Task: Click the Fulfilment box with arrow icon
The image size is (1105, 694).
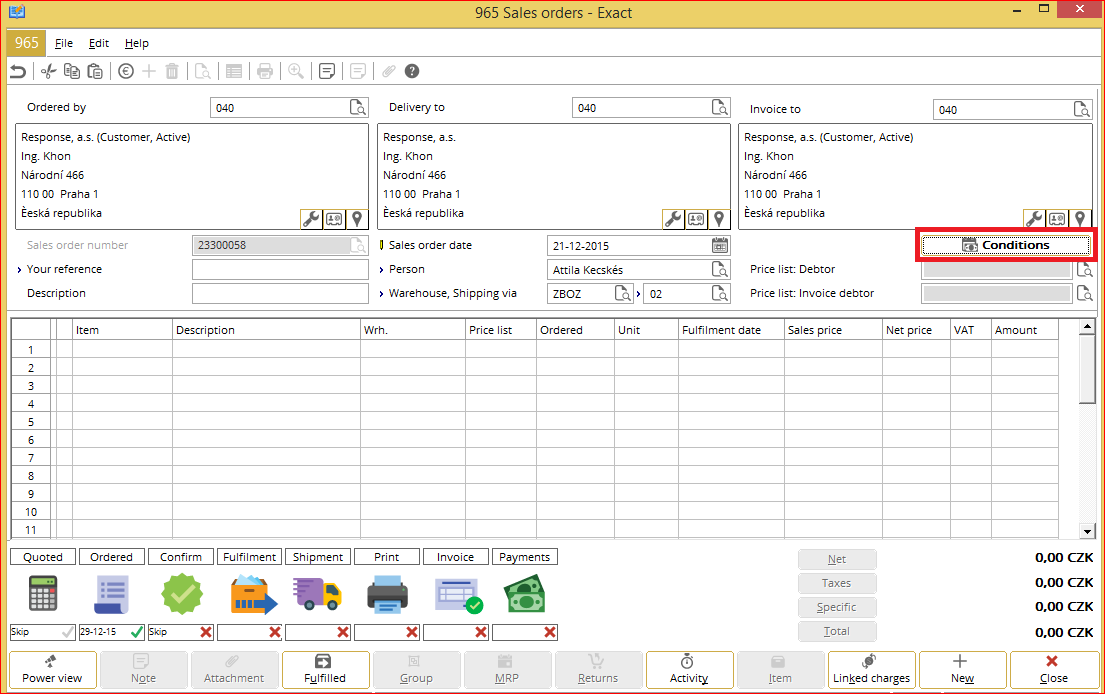Action: point(254,595)
